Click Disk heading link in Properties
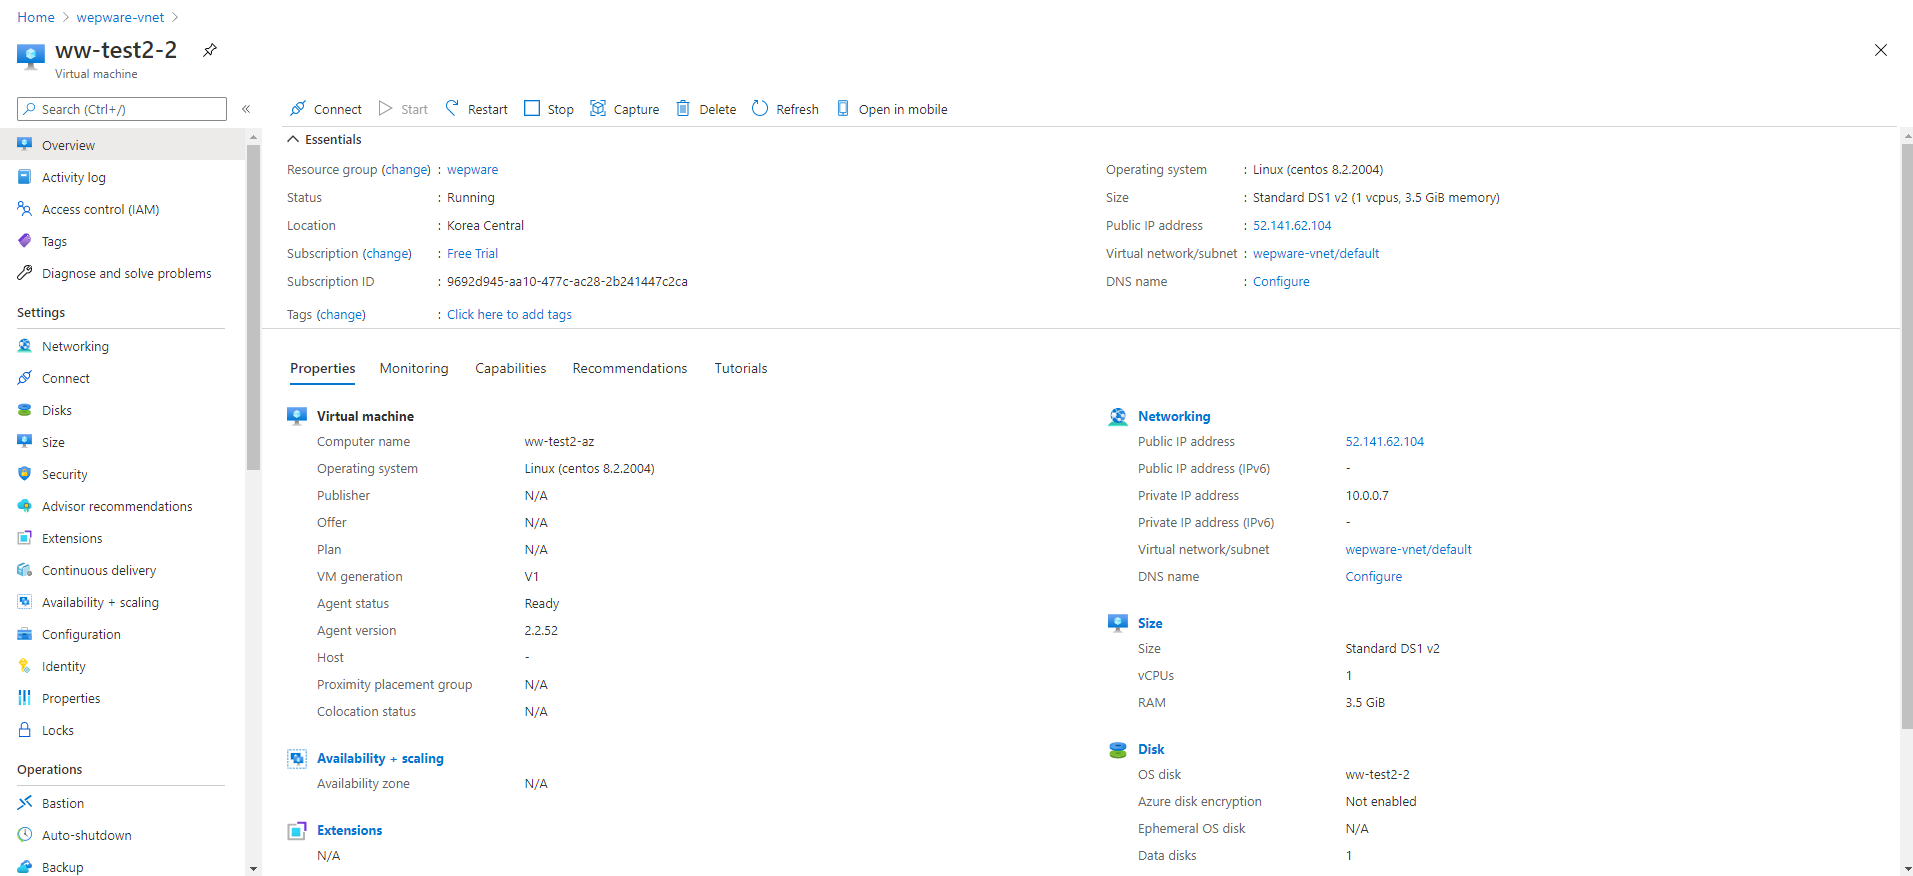Image resolution: width=1913 pixels, height=876 pixels. pyautogui.click(x=1151, y=749)
